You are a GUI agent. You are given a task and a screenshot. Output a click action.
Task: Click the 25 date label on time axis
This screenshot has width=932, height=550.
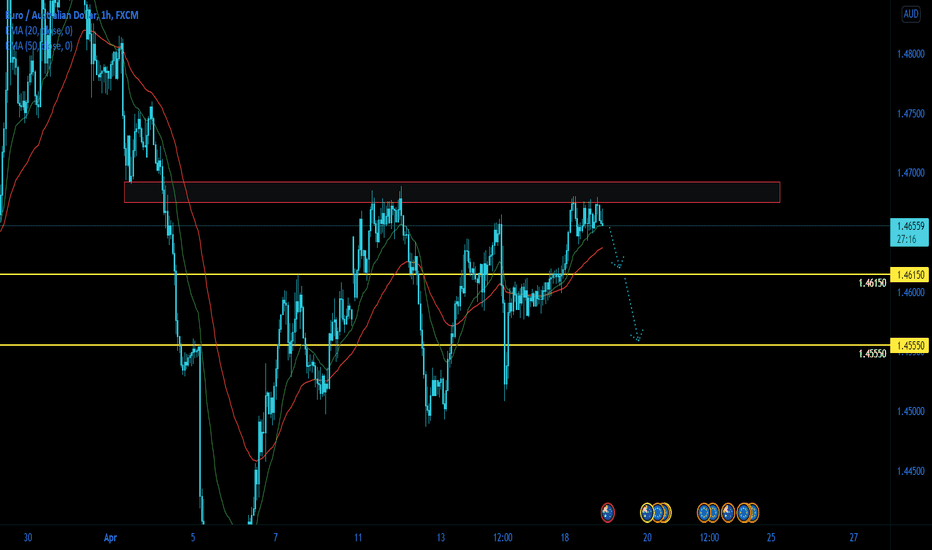[x=771, y=538]
